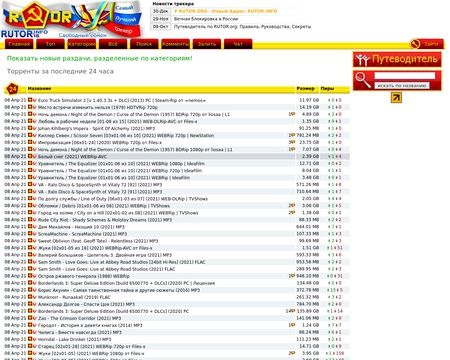Download torrent for Rude City Riot album
This screenshot has width=450, height=360.
pyautogui.click(x=30, y=219)
